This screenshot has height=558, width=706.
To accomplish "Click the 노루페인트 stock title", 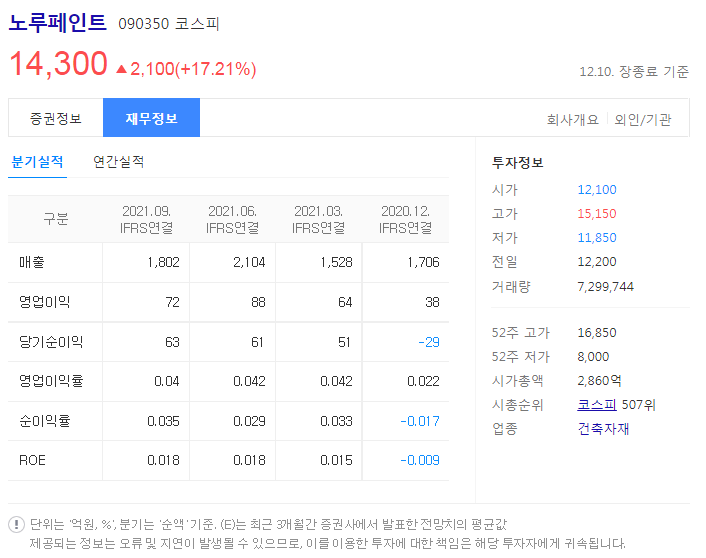I will pyautogui.click(x=57, y=23).
